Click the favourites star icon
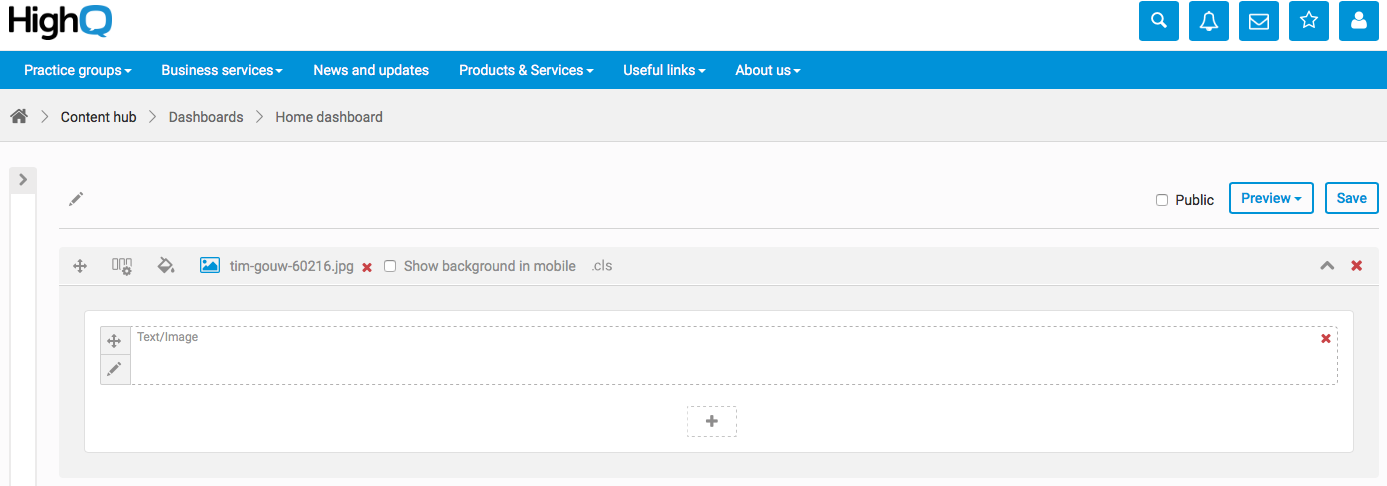The width and height of the screenshot is (1387, 486). pyautogui.click(x=1309, y=21)
